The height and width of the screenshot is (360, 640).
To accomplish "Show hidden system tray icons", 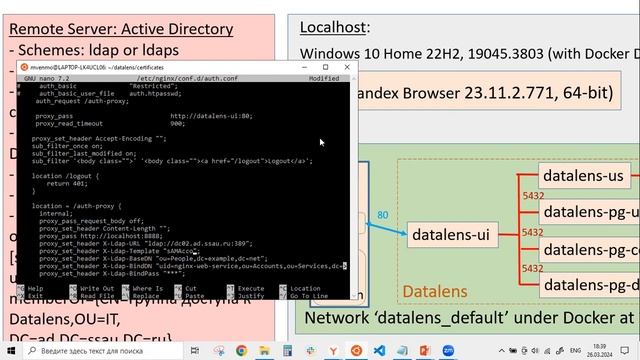I will [502, 351].
